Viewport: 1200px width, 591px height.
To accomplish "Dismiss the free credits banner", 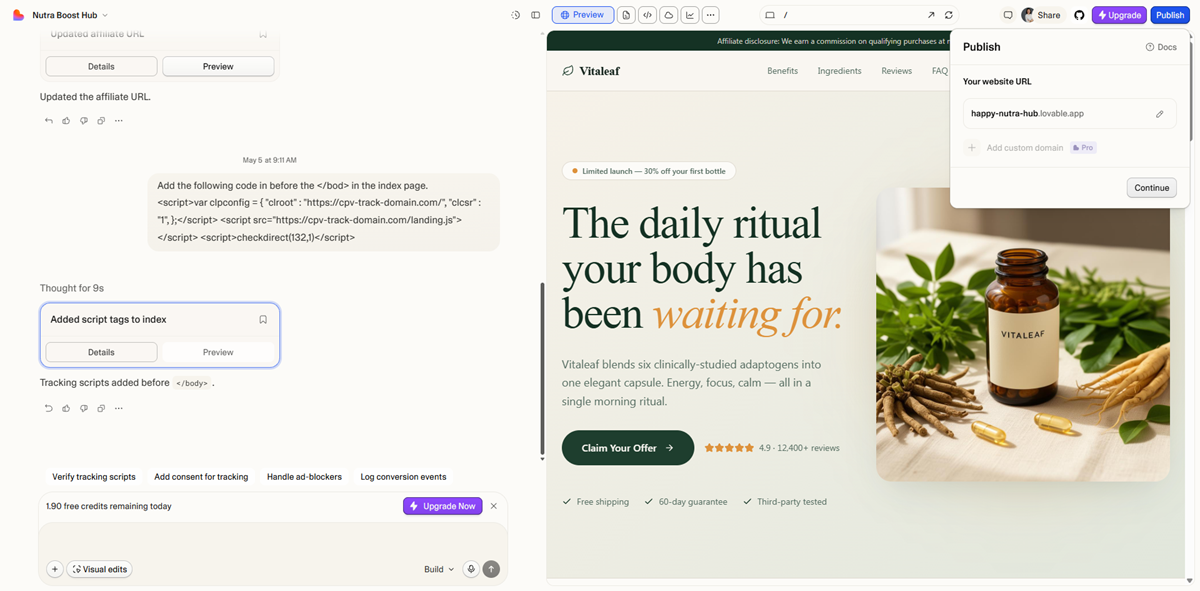I will [x=494, y=506].
